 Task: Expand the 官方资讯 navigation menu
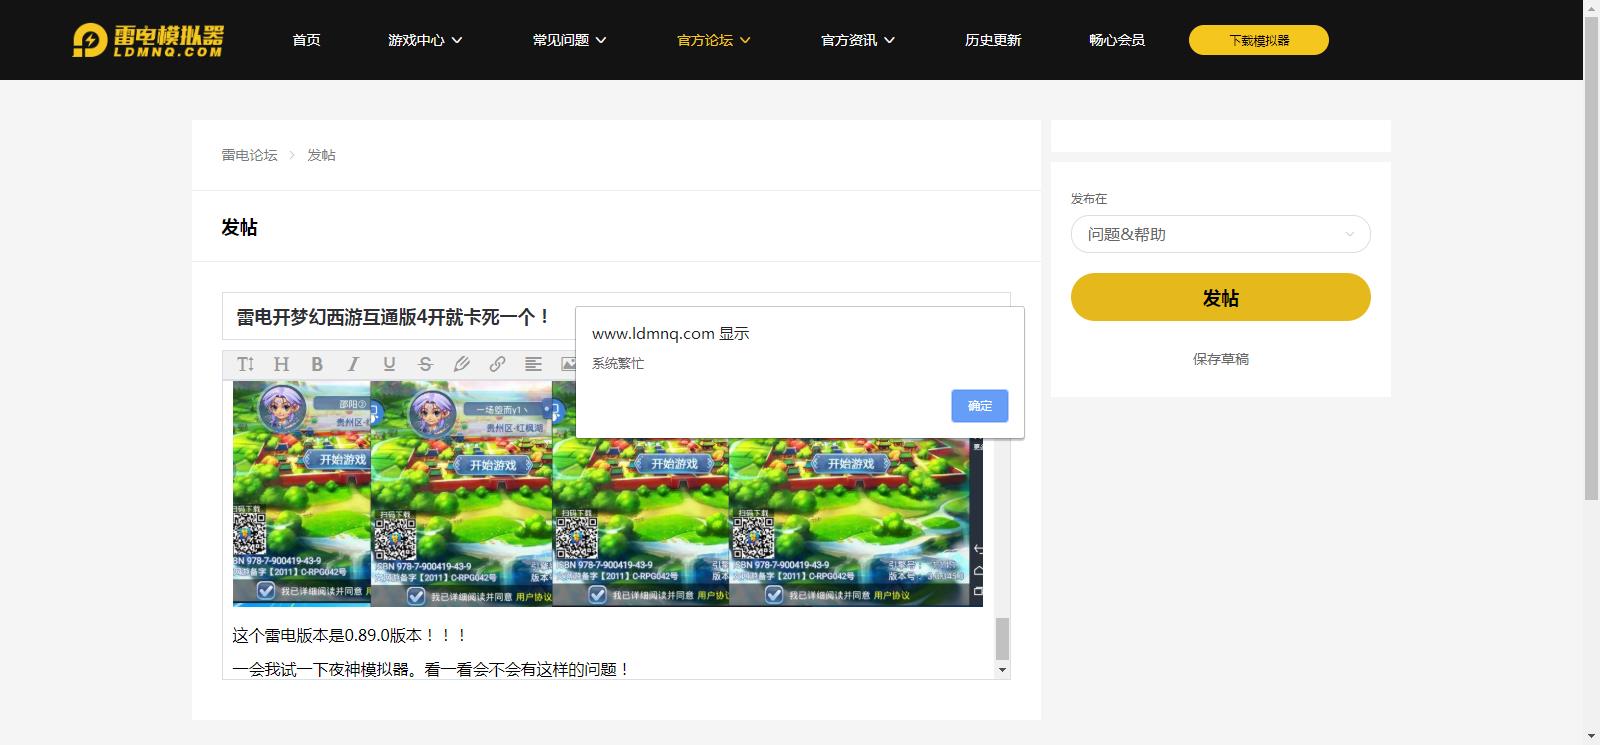[857, 40]
